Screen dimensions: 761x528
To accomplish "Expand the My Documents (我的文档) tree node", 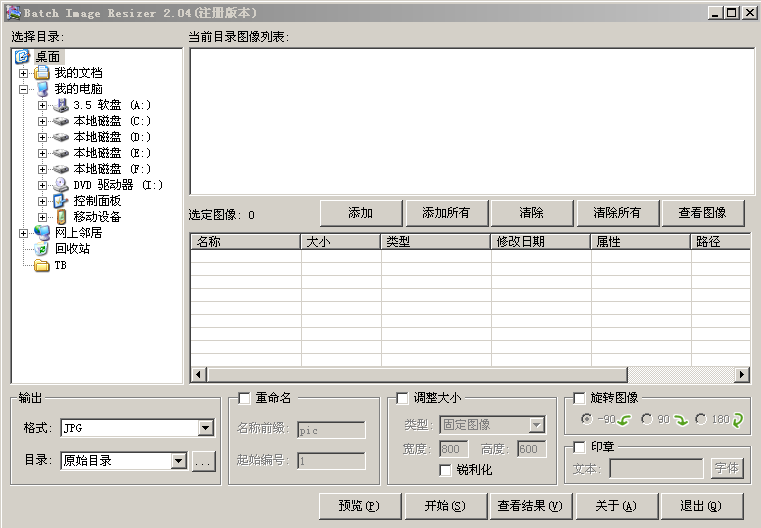I will (23, 73).
